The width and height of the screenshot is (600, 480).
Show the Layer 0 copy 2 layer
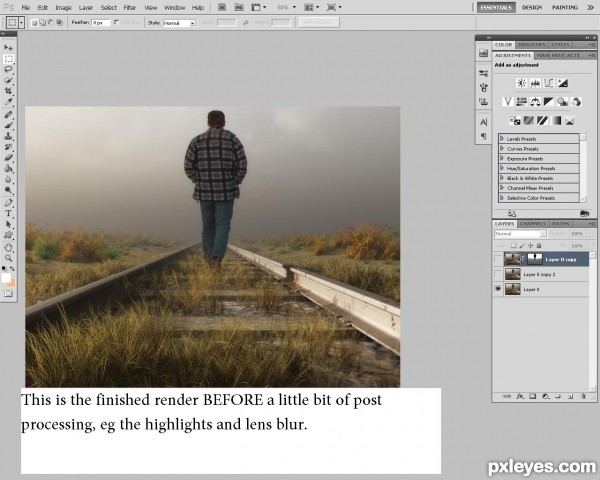pos(498,274)
